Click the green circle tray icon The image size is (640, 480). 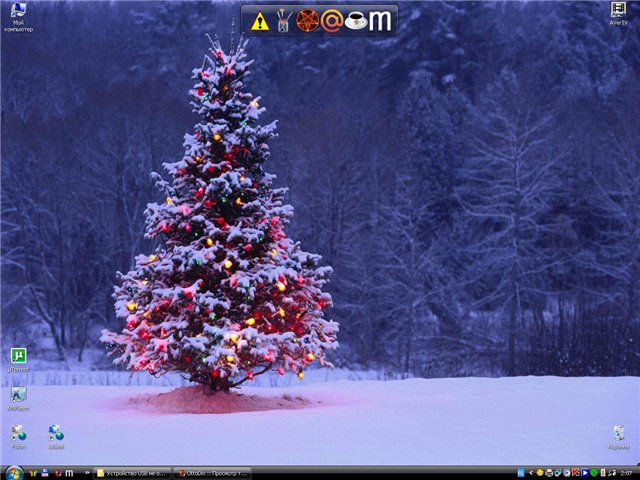point(594,473)
